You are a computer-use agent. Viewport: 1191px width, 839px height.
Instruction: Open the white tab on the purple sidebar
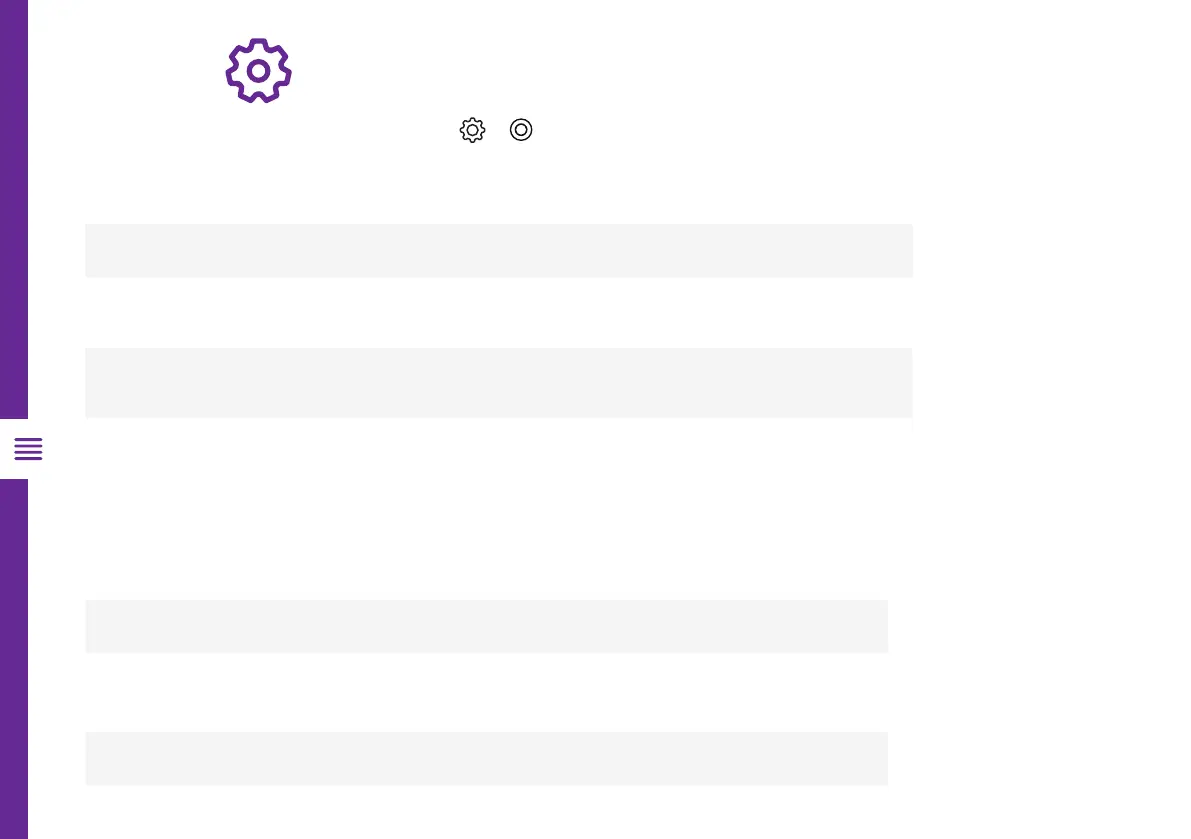point(28,450)
